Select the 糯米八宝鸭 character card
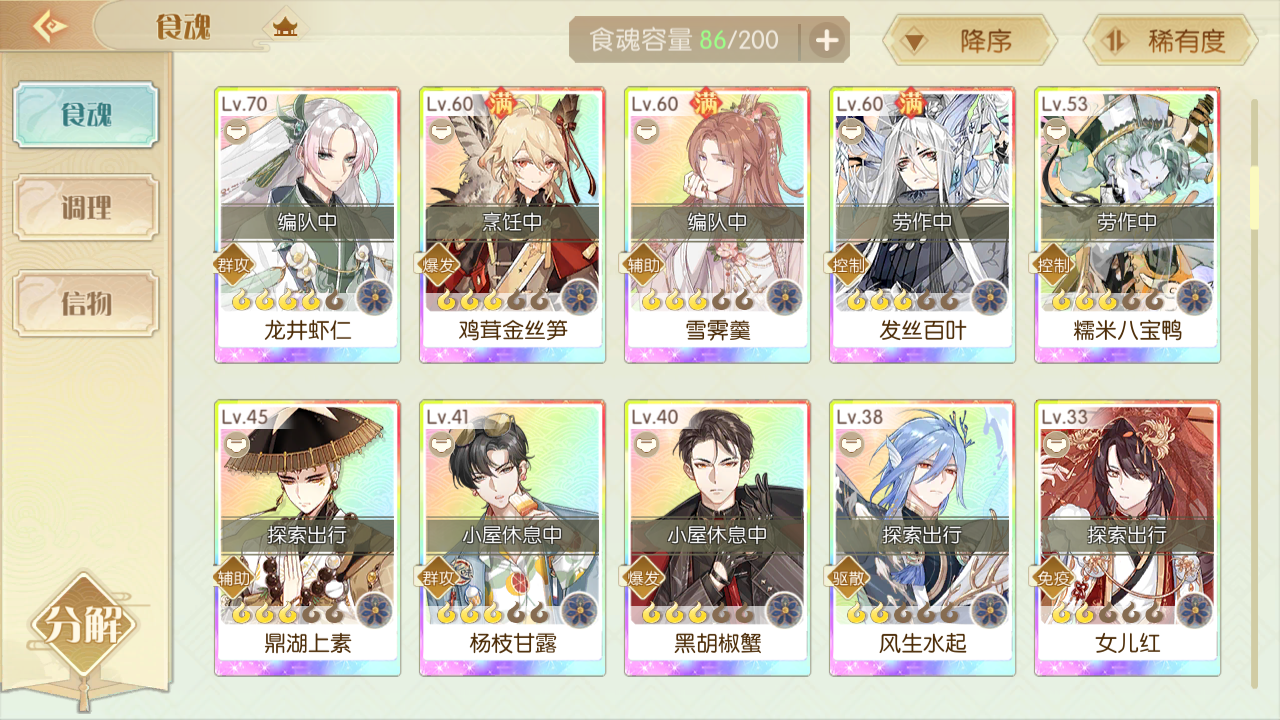The height and width of the screenshot is (720, 1280). [x=1127, y=224]
